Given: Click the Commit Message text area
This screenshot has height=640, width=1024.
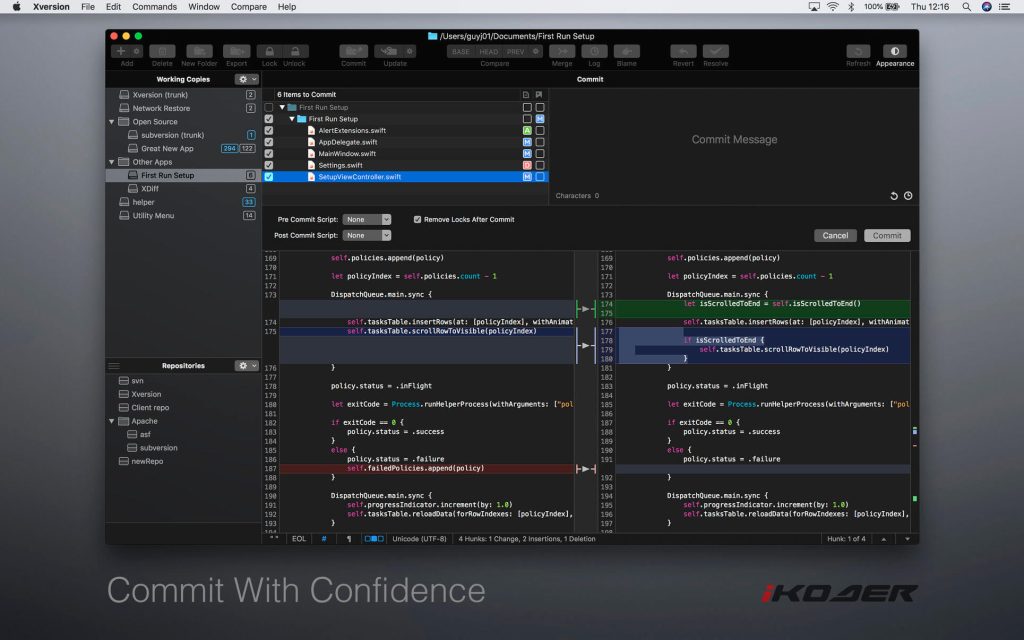Looking at the screenshot, I should (733, 140).
